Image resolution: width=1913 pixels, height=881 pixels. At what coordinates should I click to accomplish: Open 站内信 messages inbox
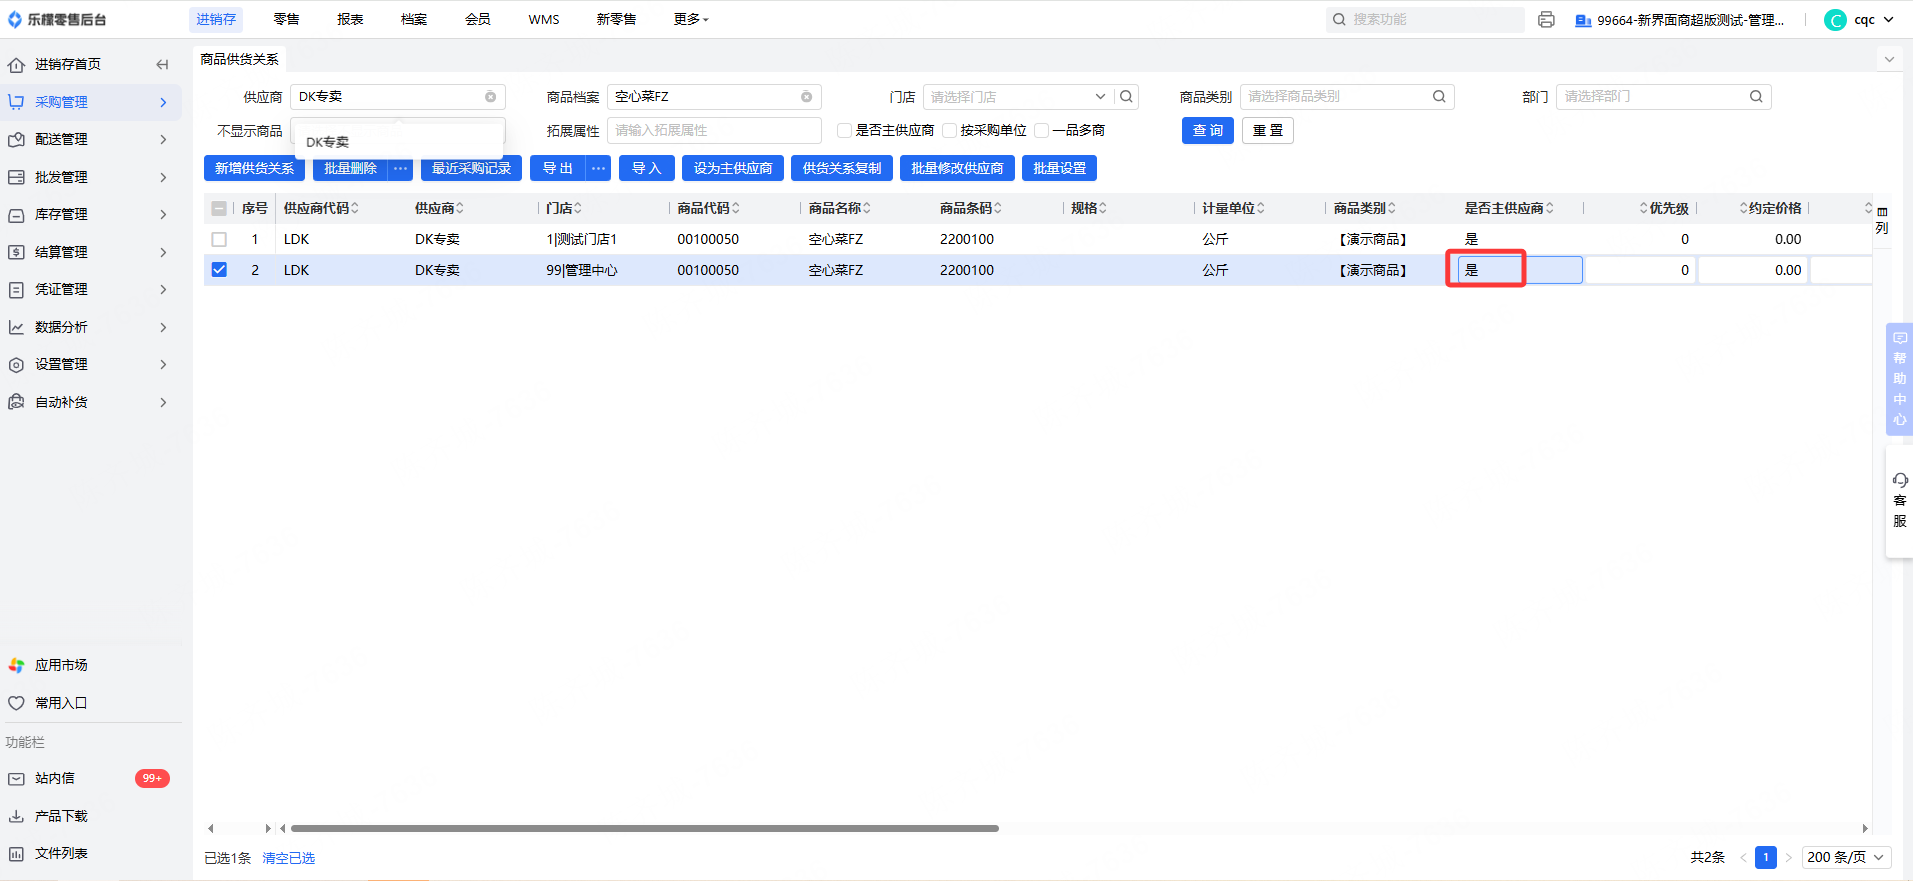coord(55,778)
